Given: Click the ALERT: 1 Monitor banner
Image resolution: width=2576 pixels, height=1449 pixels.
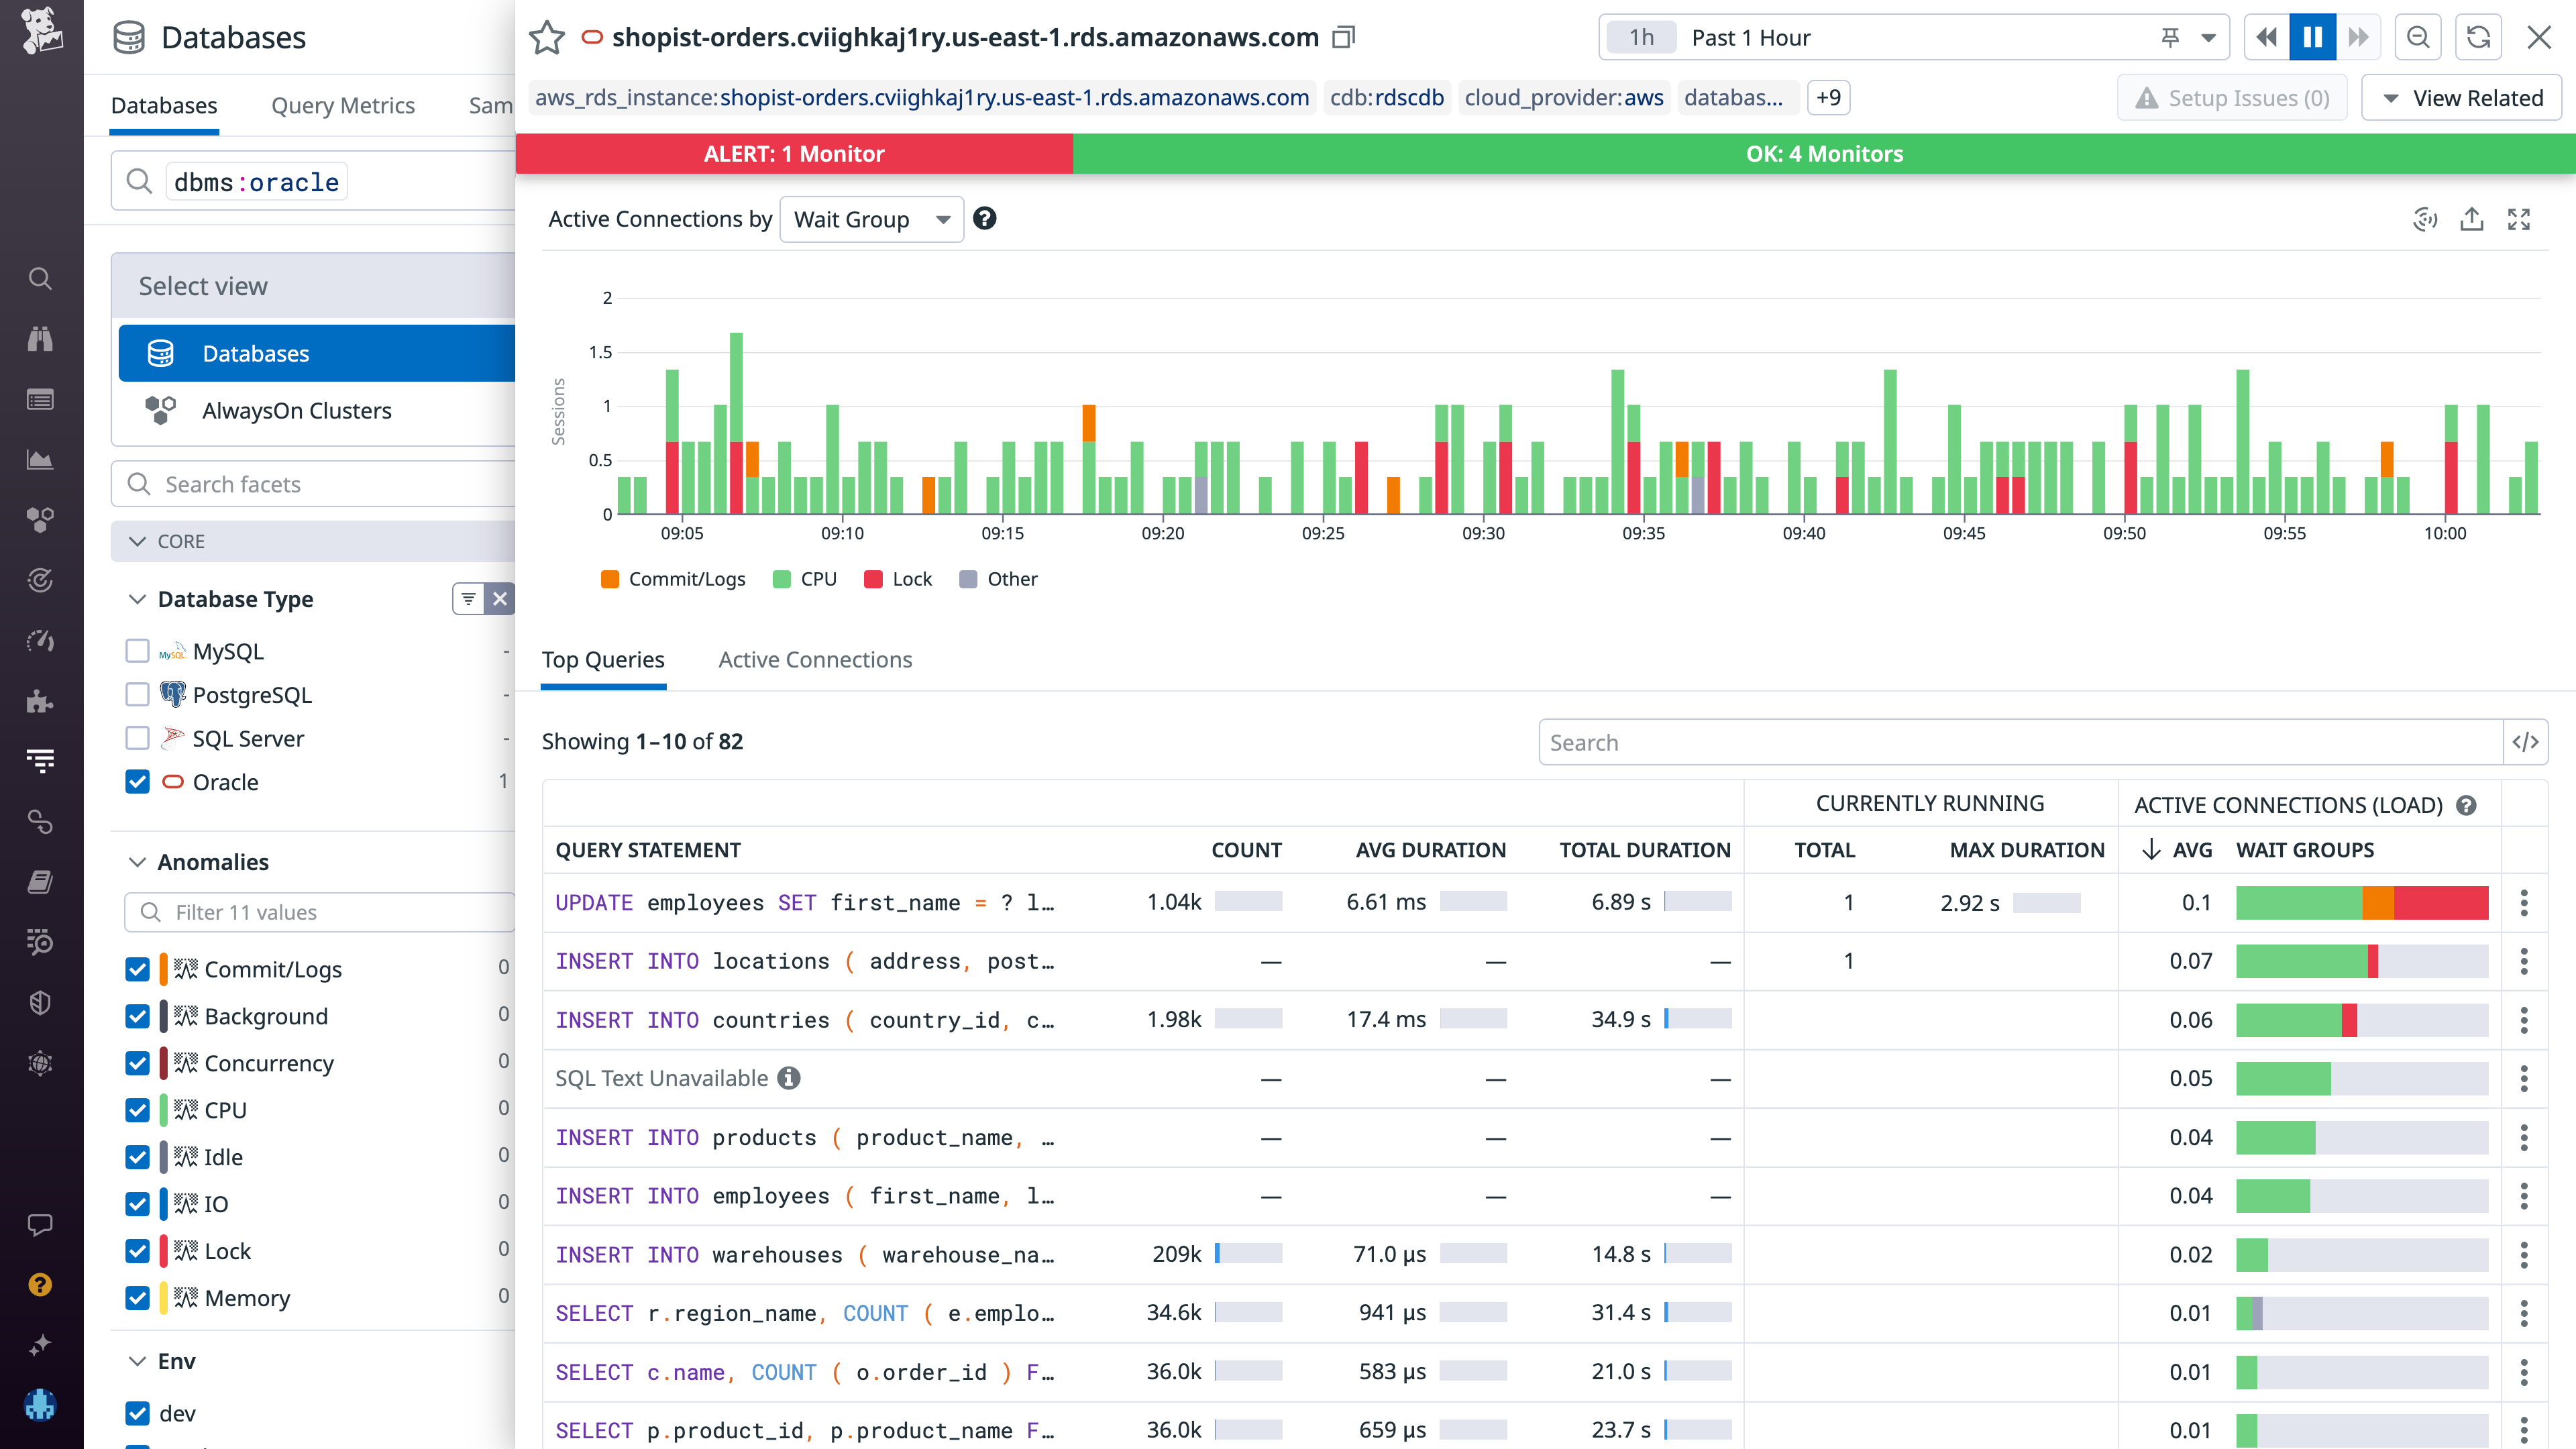Looking at the screenshot, I should coord(794,153).
